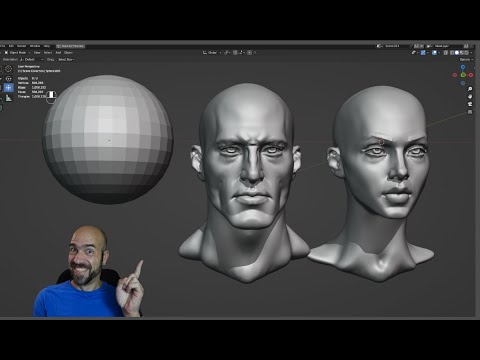
Task: Click the Faces count statistic
Action: pyautogui.click(x=31, y=92)
